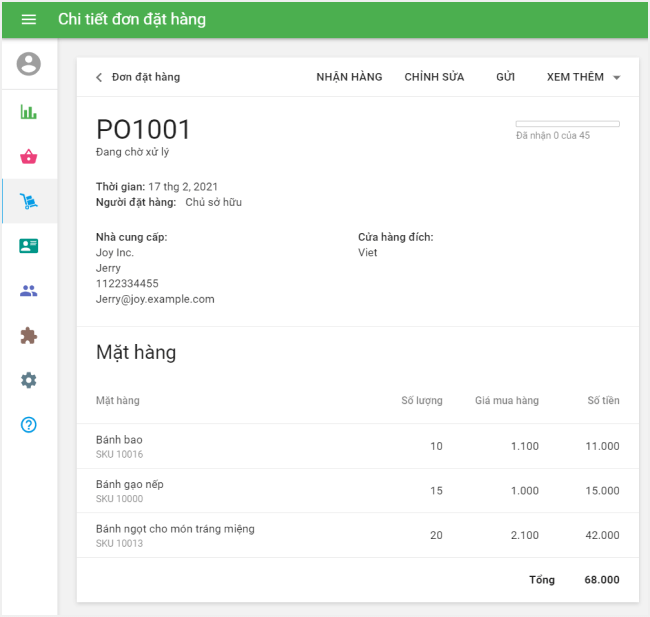This screenshot has height=617, width=650.
Task: Click the CHỈNH SỬA button
Action: point(434,77)
